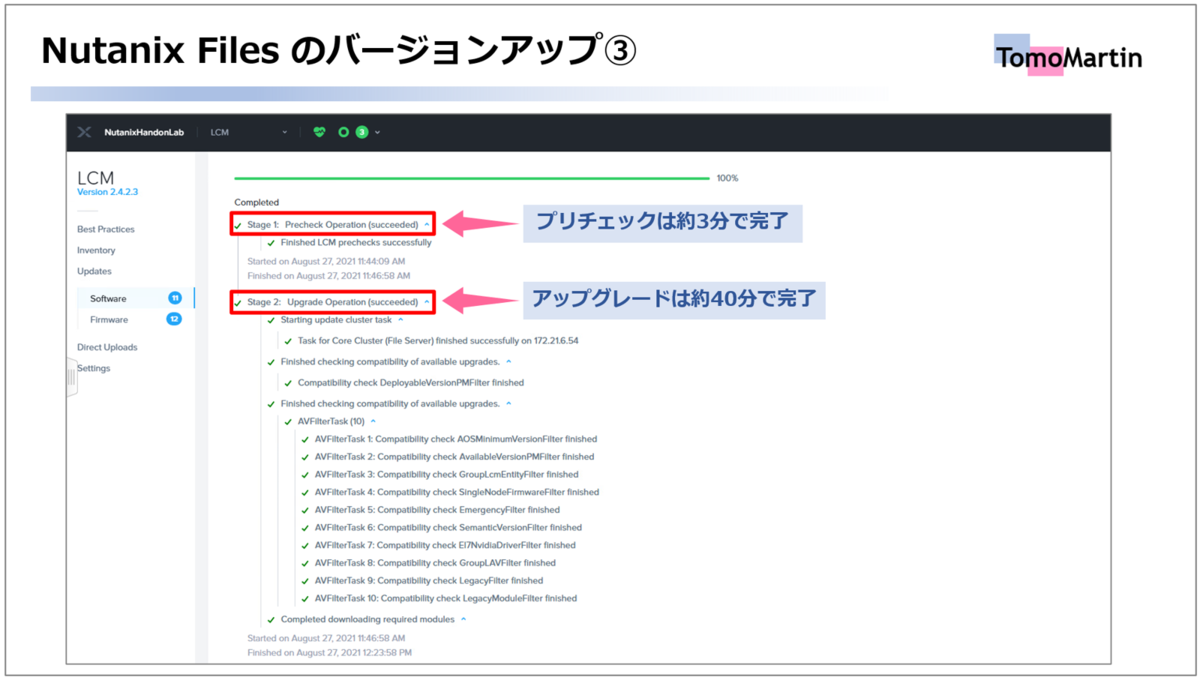Collapse Stage 1 Precheck Operation chevron
Image resolution: width=1200 pixels, height=680 pixels.
coord(427,224)
